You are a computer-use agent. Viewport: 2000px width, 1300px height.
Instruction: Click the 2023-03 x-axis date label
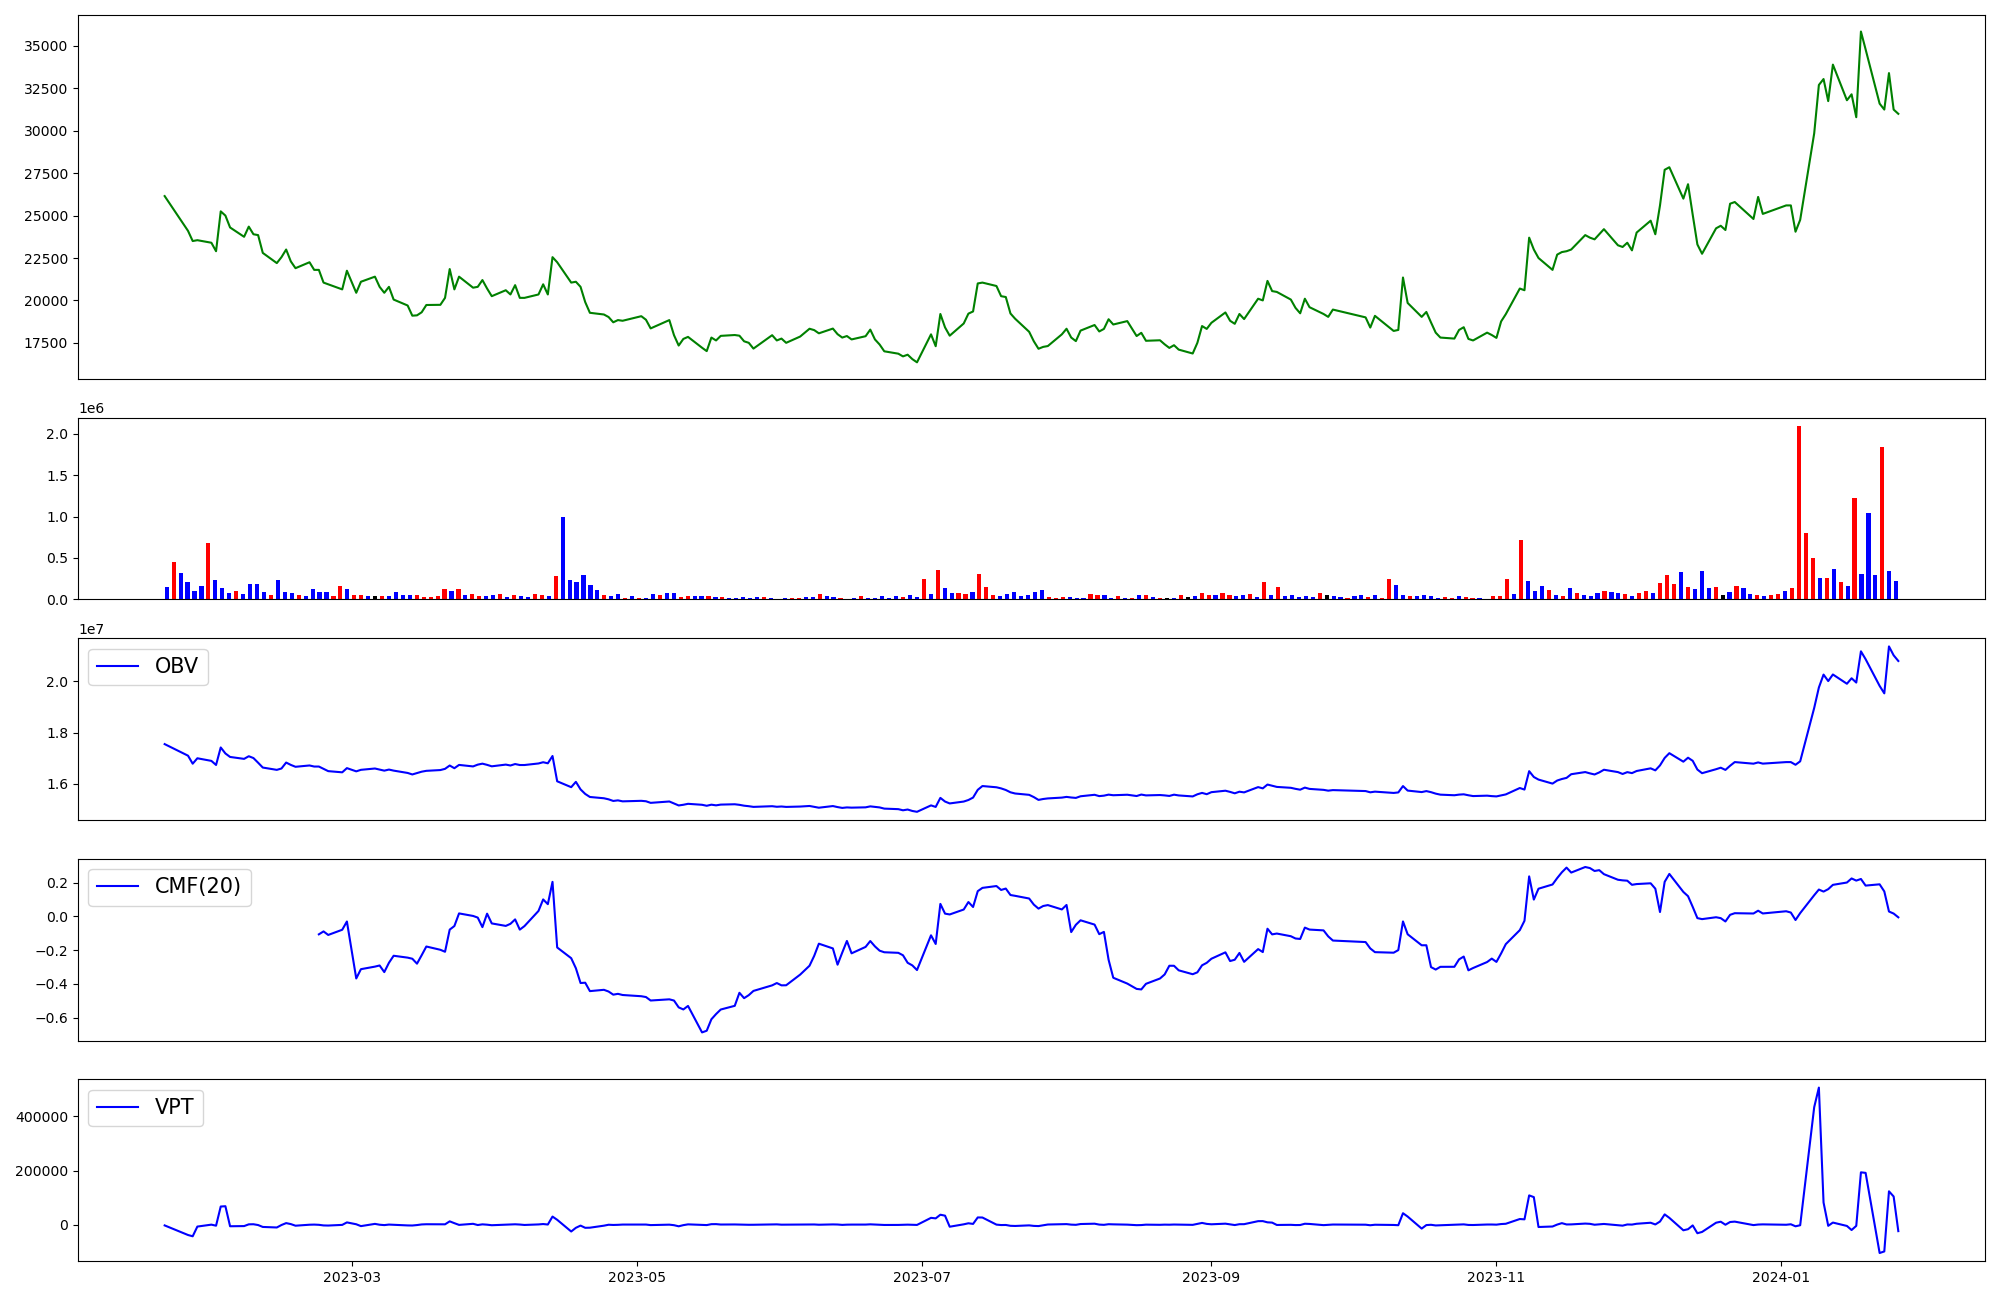pyautogui.click(x=352, y=1277)
